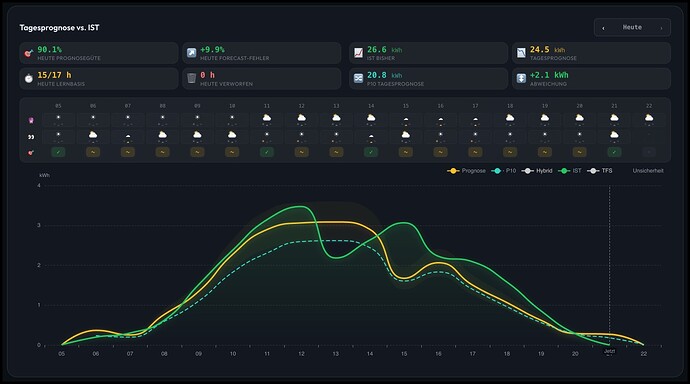This screenshot has width=690, height=384.
Task: Click the trash icon beside Heute Verworfen
Action: click(191, 79)
